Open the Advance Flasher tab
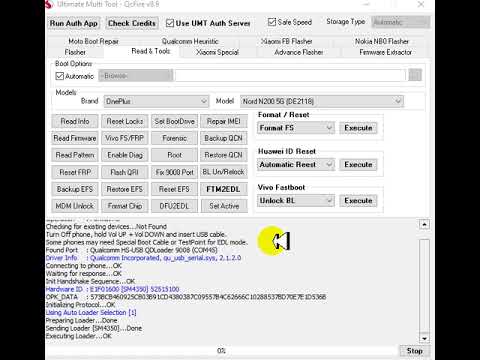Viewport: 480px width, 360px height. click(298, 52)
